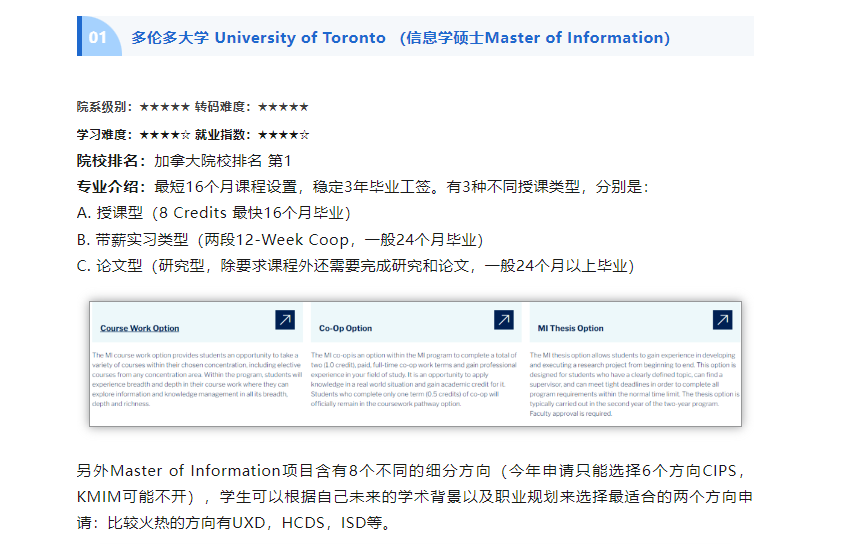Click line B. 带薪实习类型 Coop

(x=280, y=240)
